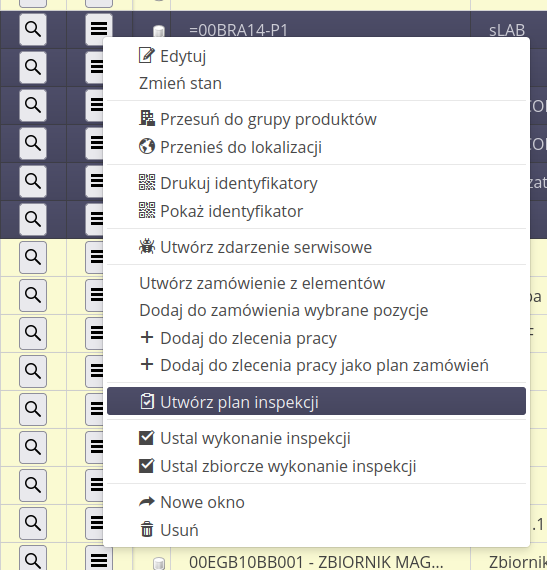This screenshot has height=570, width=547.
Task: Open the hamburger menu in the =00BRA14-P1 row
Action: tap(98, 28)
